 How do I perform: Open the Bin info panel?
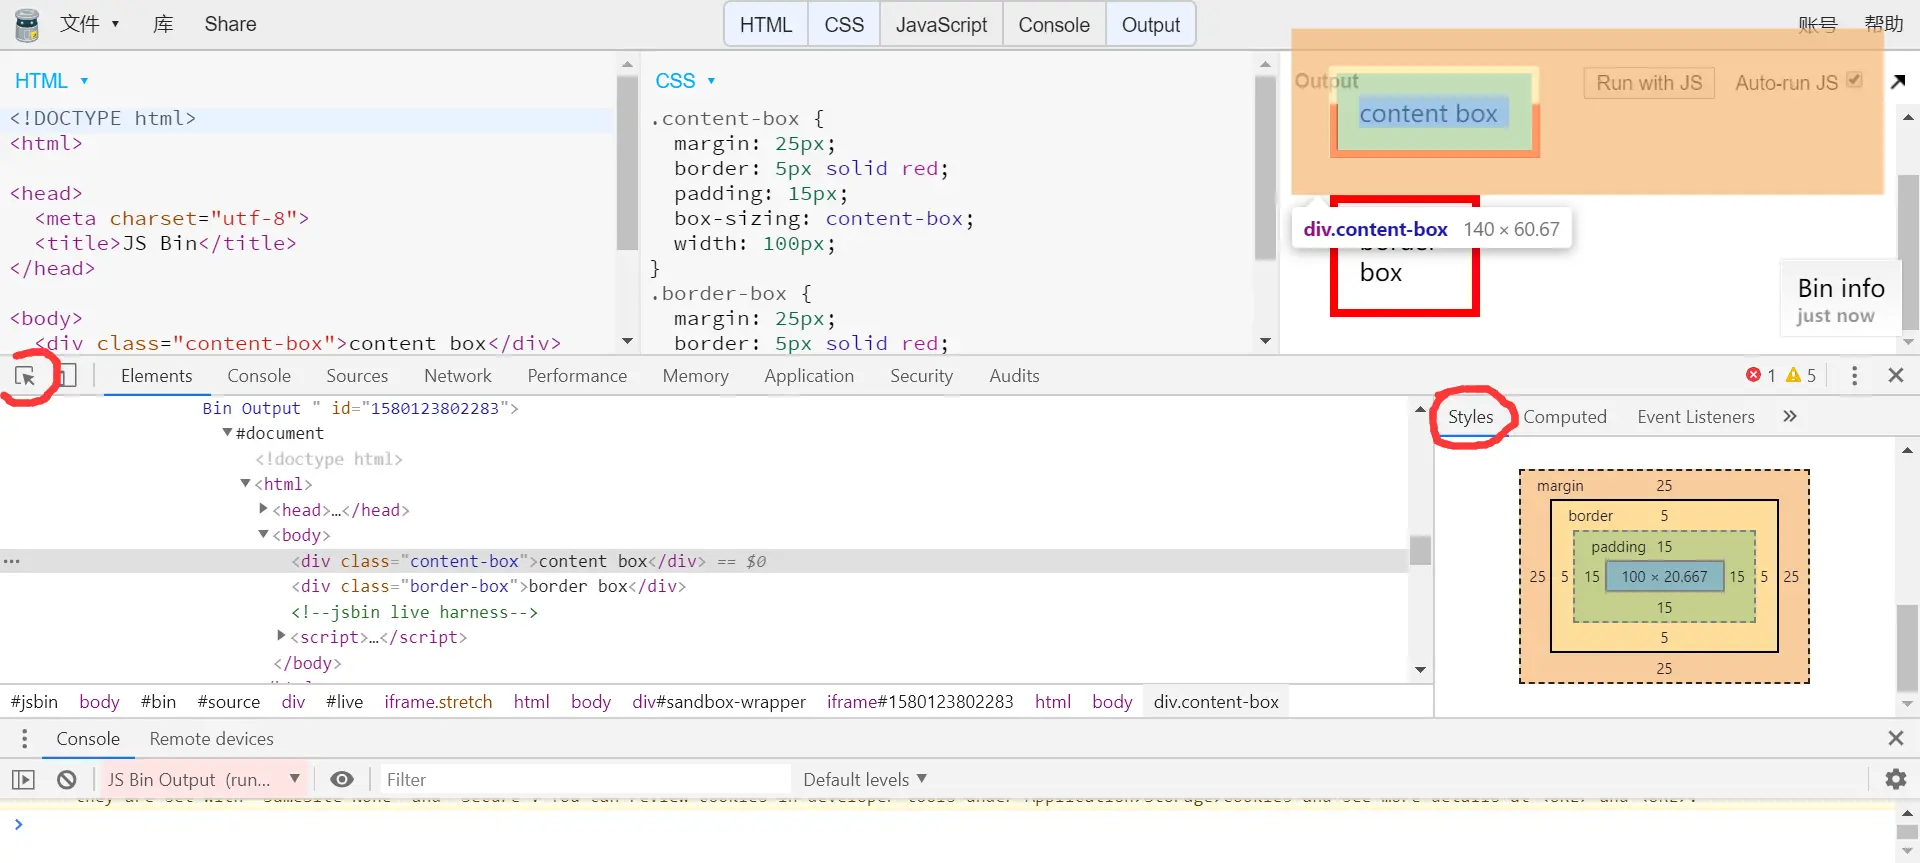click(x=1840, y=299)
